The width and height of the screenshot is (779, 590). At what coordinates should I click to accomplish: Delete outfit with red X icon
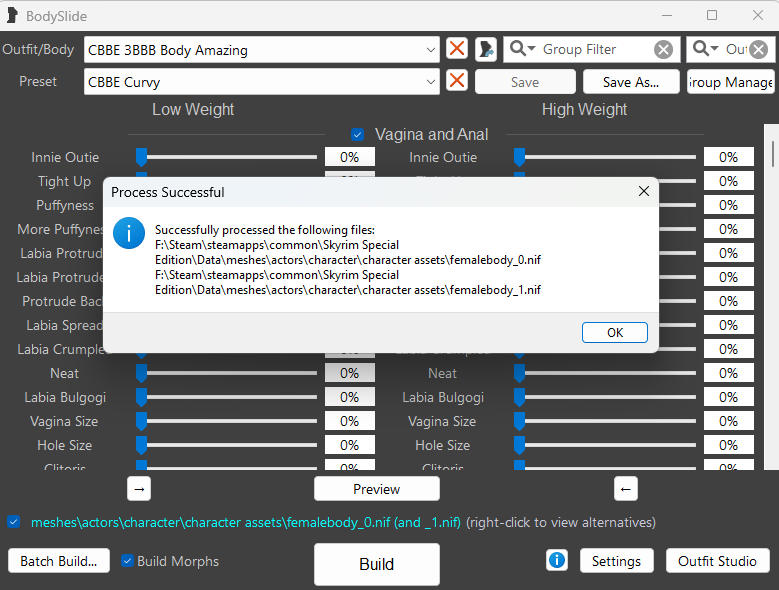point(457,49)
